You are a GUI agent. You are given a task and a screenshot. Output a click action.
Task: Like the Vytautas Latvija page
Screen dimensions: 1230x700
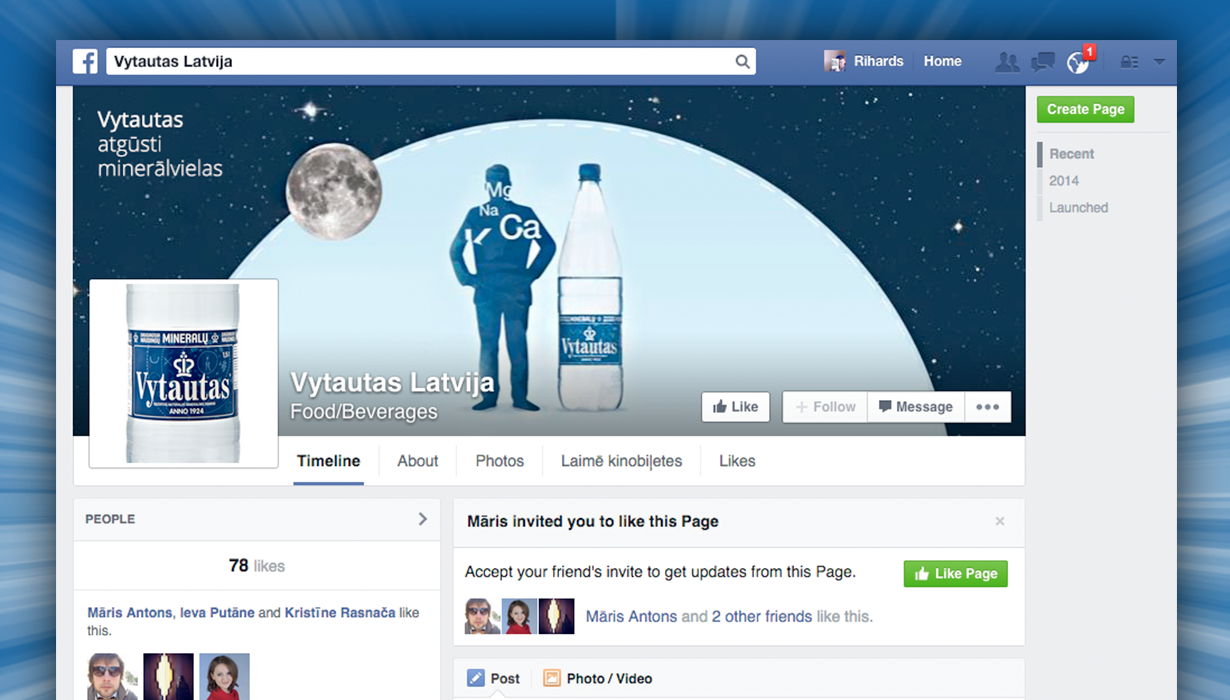point(735,406)
